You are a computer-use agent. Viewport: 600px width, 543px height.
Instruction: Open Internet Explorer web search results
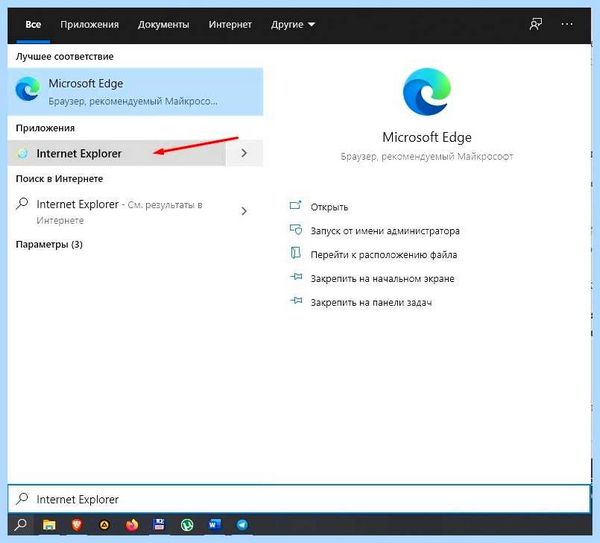[x=119, y=212]
